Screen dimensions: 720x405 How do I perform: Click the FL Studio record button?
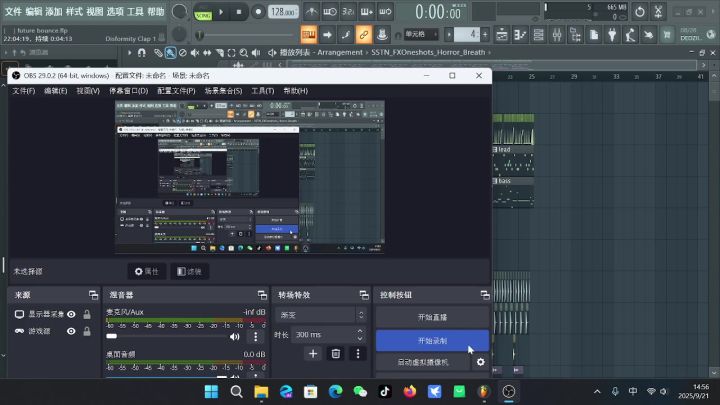258,12
